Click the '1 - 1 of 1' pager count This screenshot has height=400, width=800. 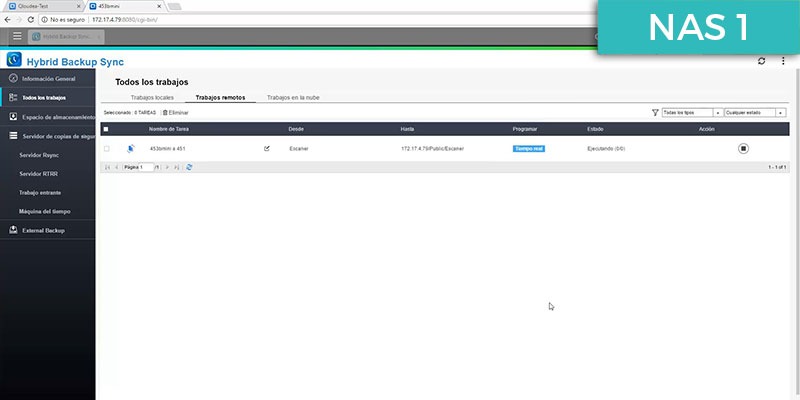(777, 167)
